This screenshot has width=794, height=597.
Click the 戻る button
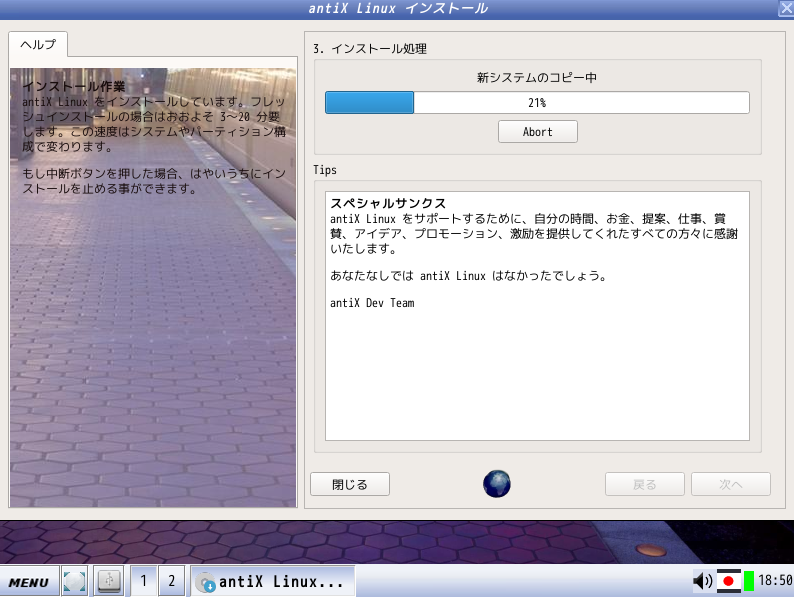645,485
